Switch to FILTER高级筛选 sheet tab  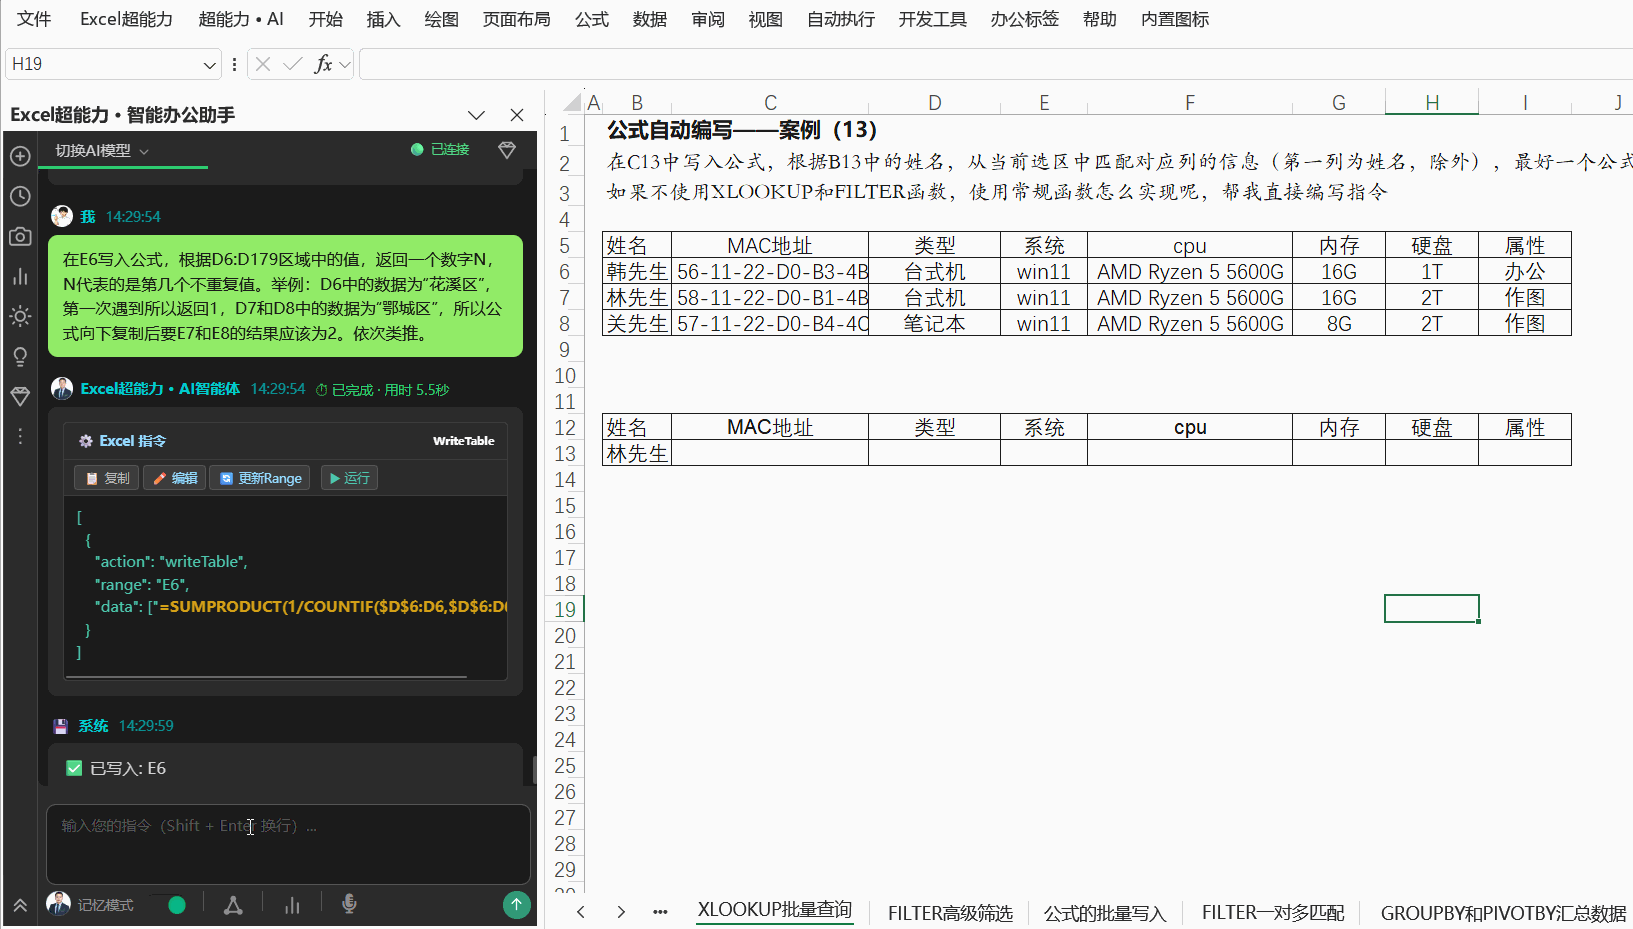point(950,913)
